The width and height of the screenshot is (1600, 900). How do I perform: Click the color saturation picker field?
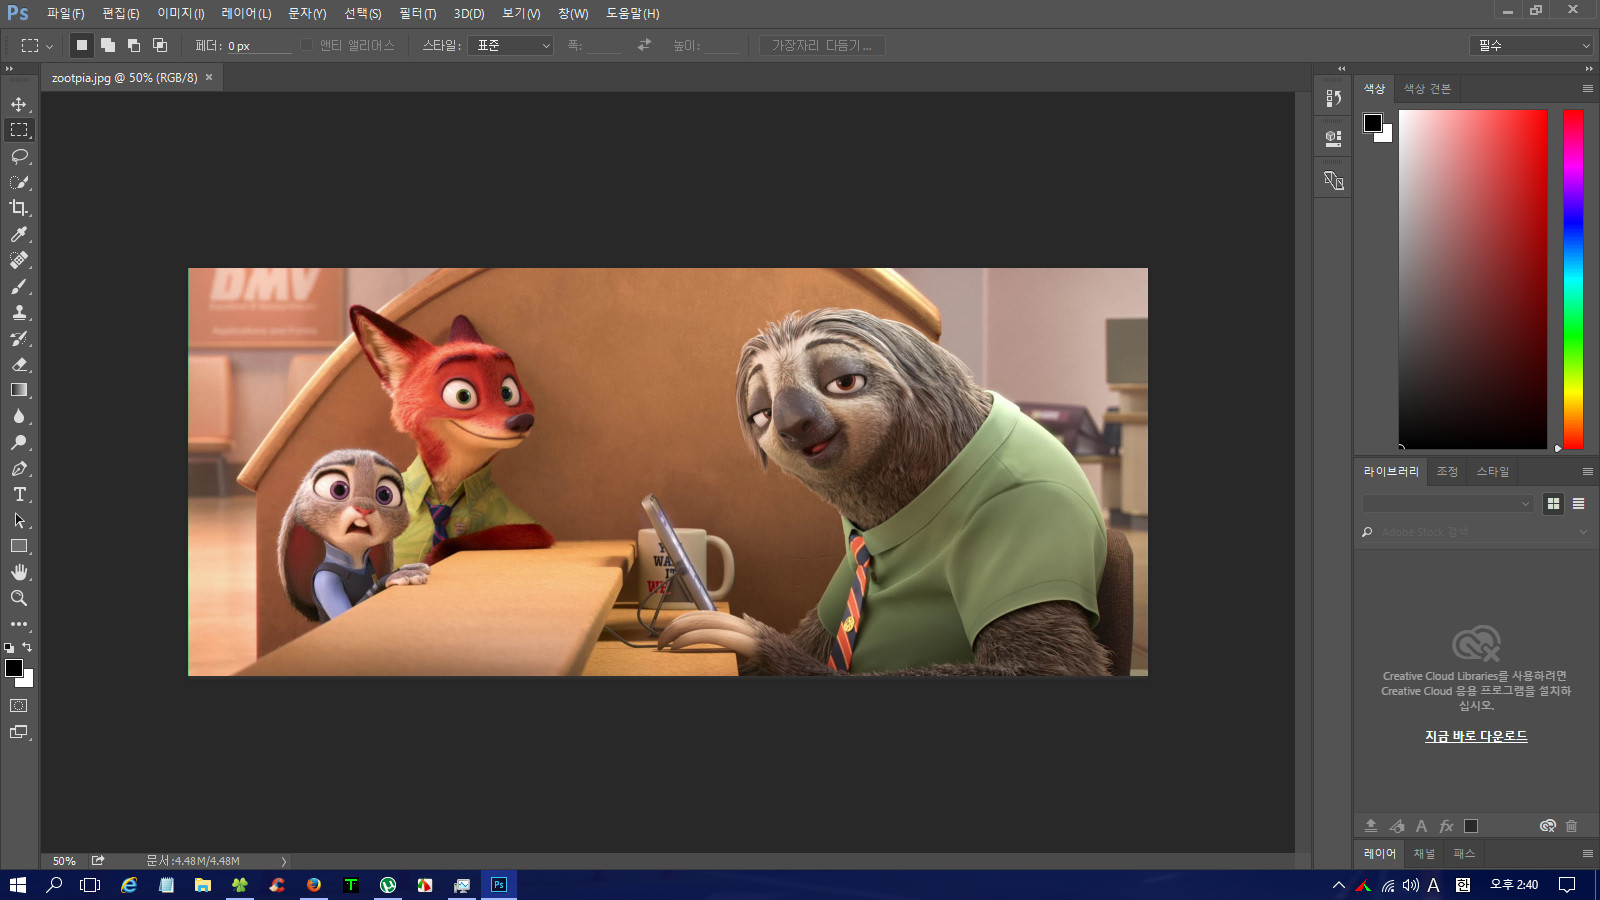pos(1473,280)
